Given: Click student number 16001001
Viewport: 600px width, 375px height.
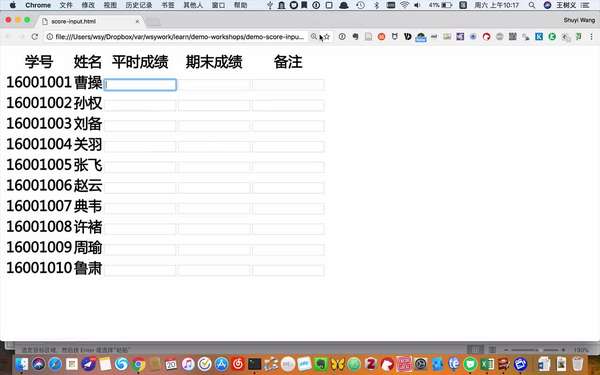Looking at the screenshot, I should coord(39,82).
